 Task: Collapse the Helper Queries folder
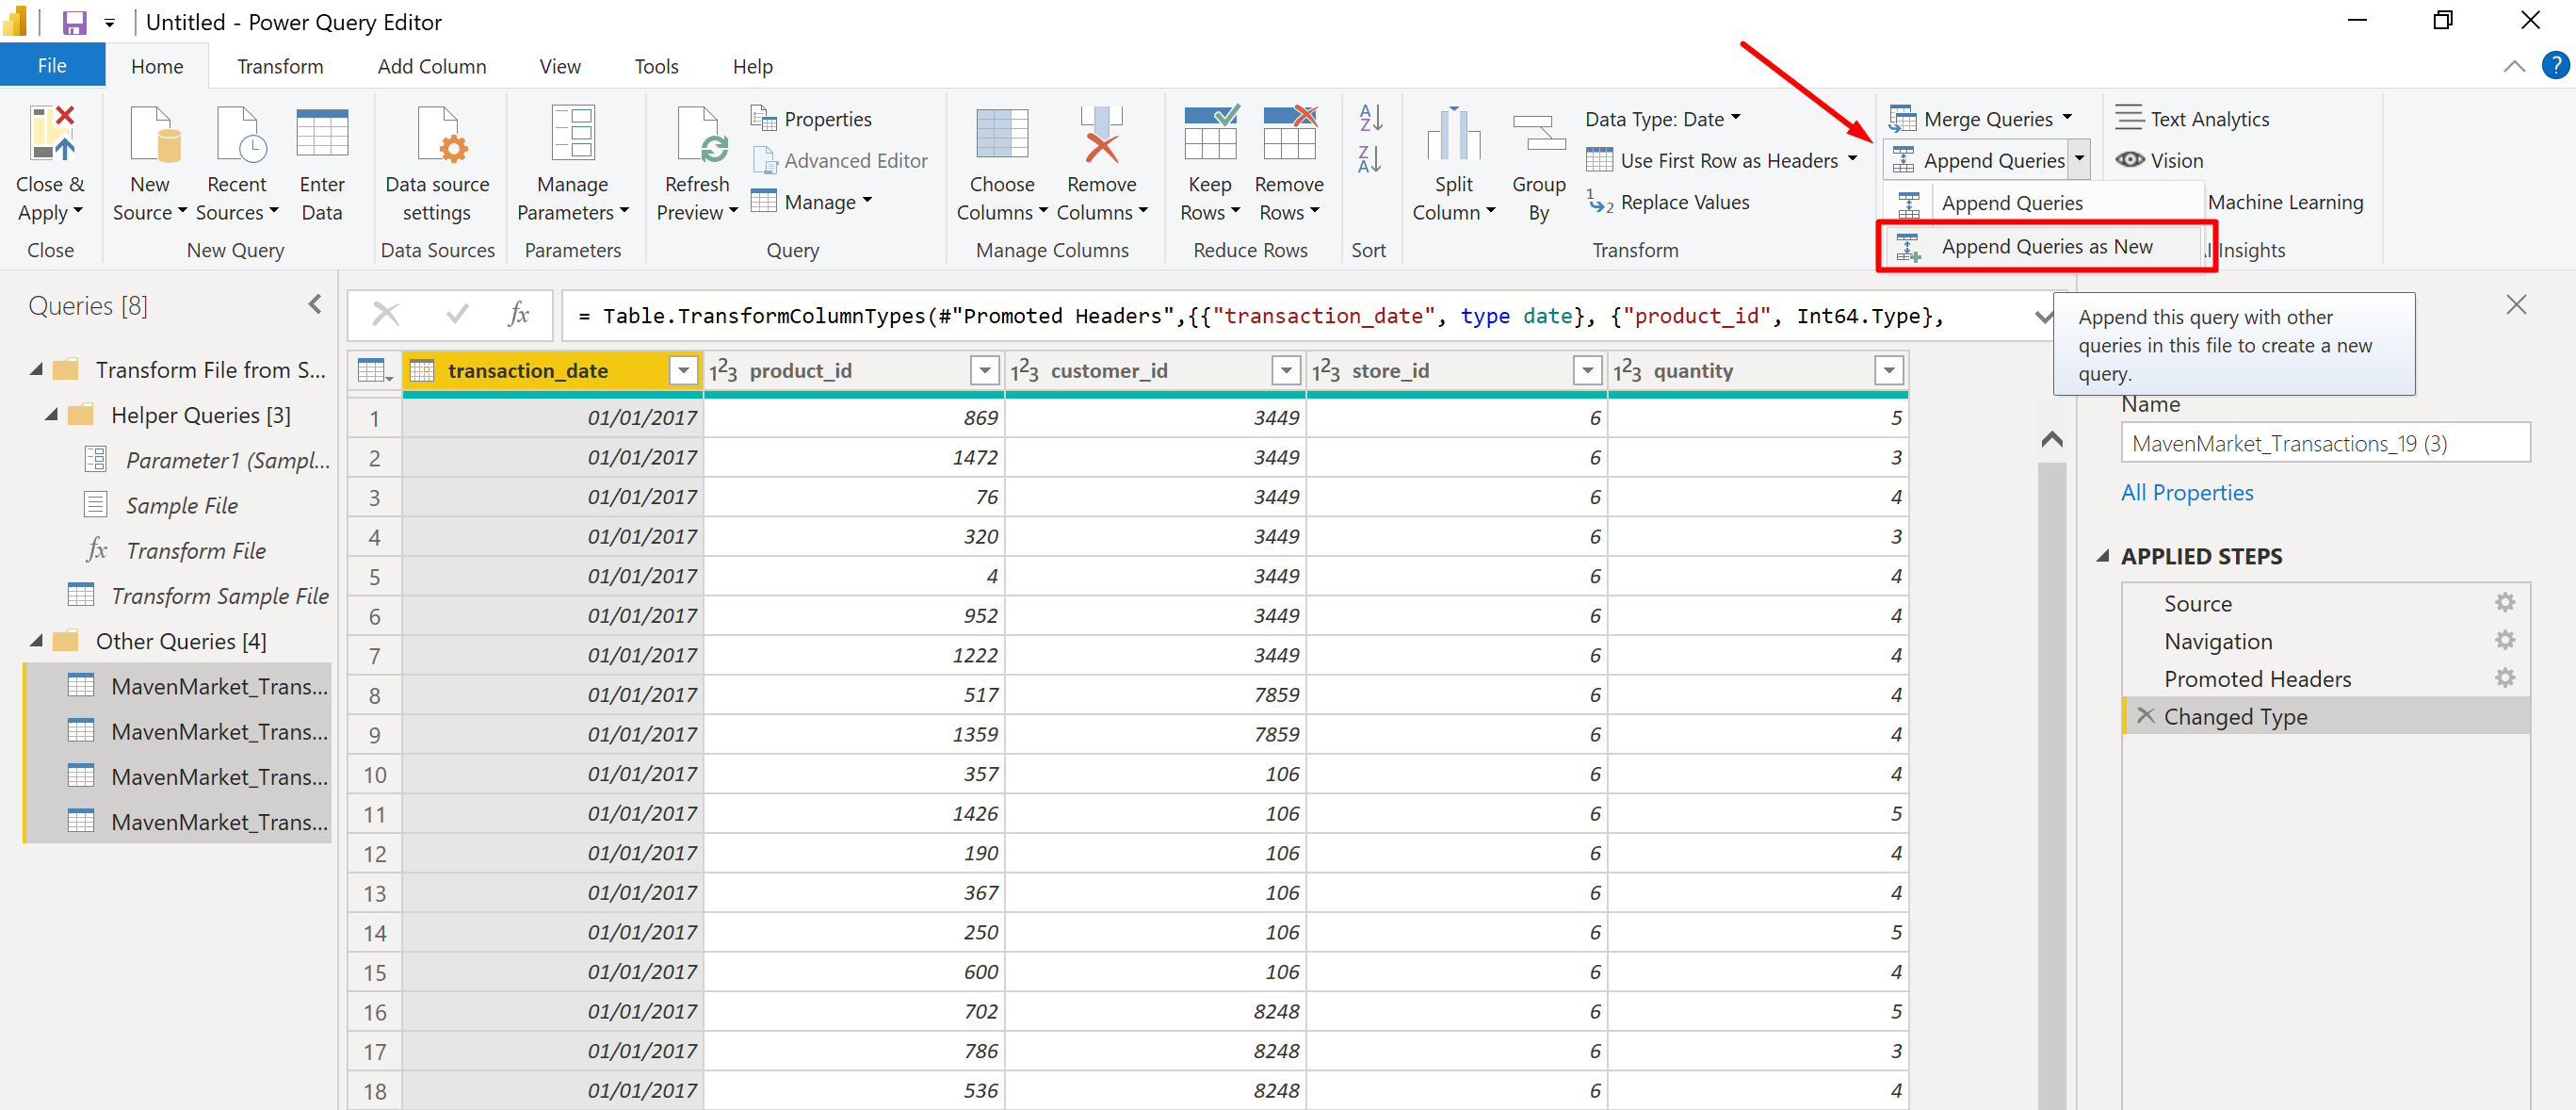51,414
